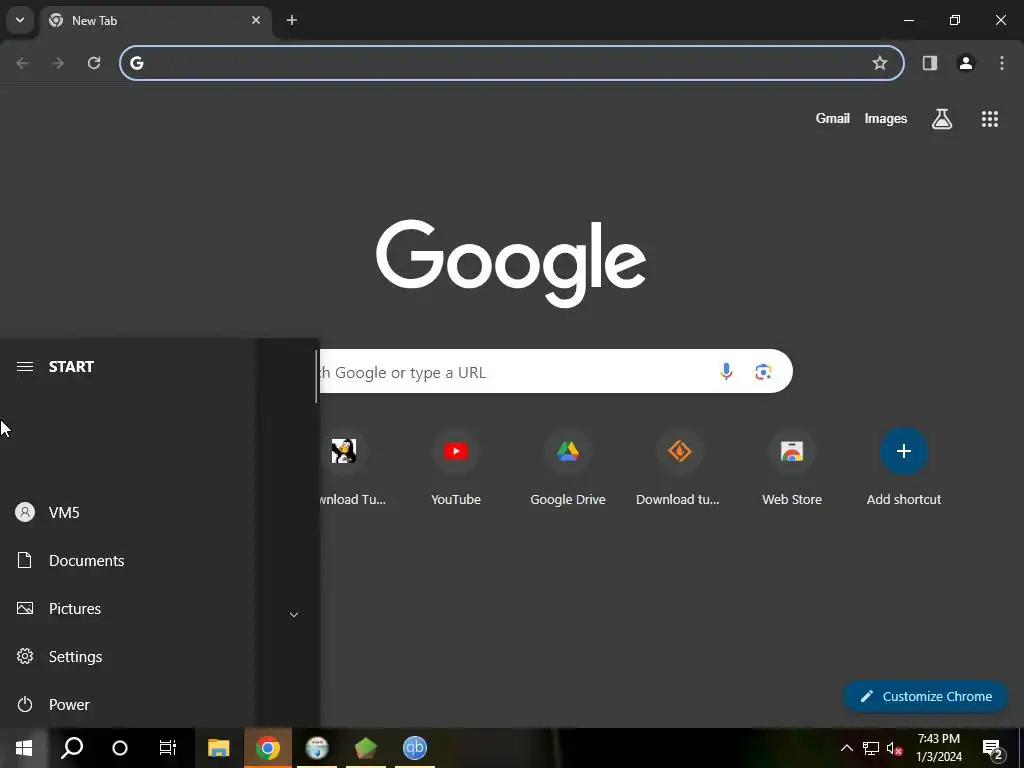Show hidden system tray icons
Image resolution: width=1024 pixels, height=768 pixels.
[x=846, y=748]
